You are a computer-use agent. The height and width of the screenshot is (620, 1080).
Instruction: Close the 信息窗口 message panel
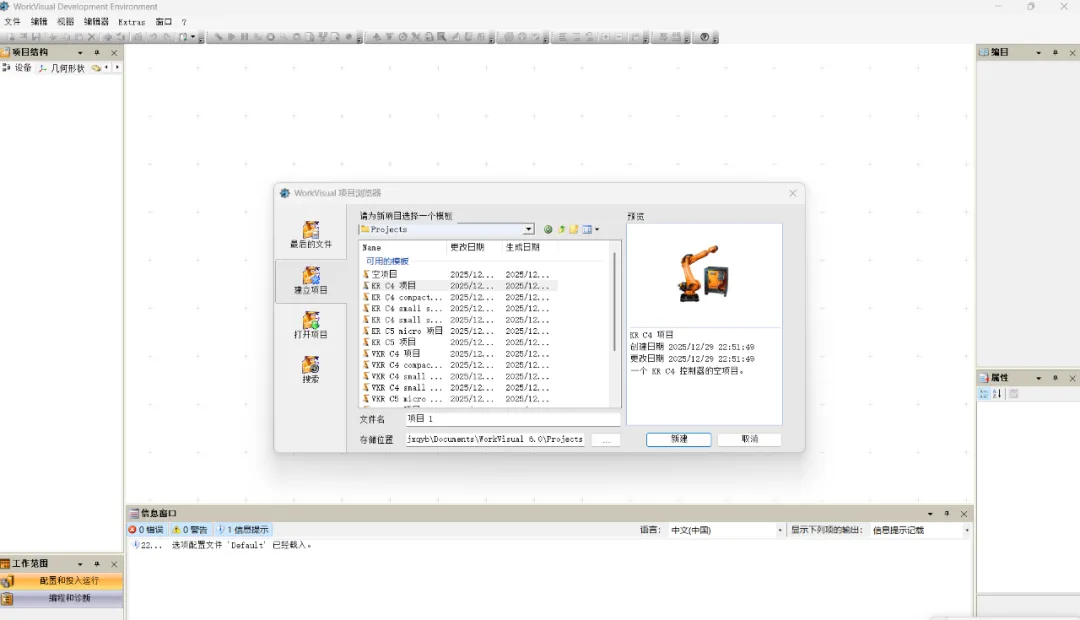point(964,514)
